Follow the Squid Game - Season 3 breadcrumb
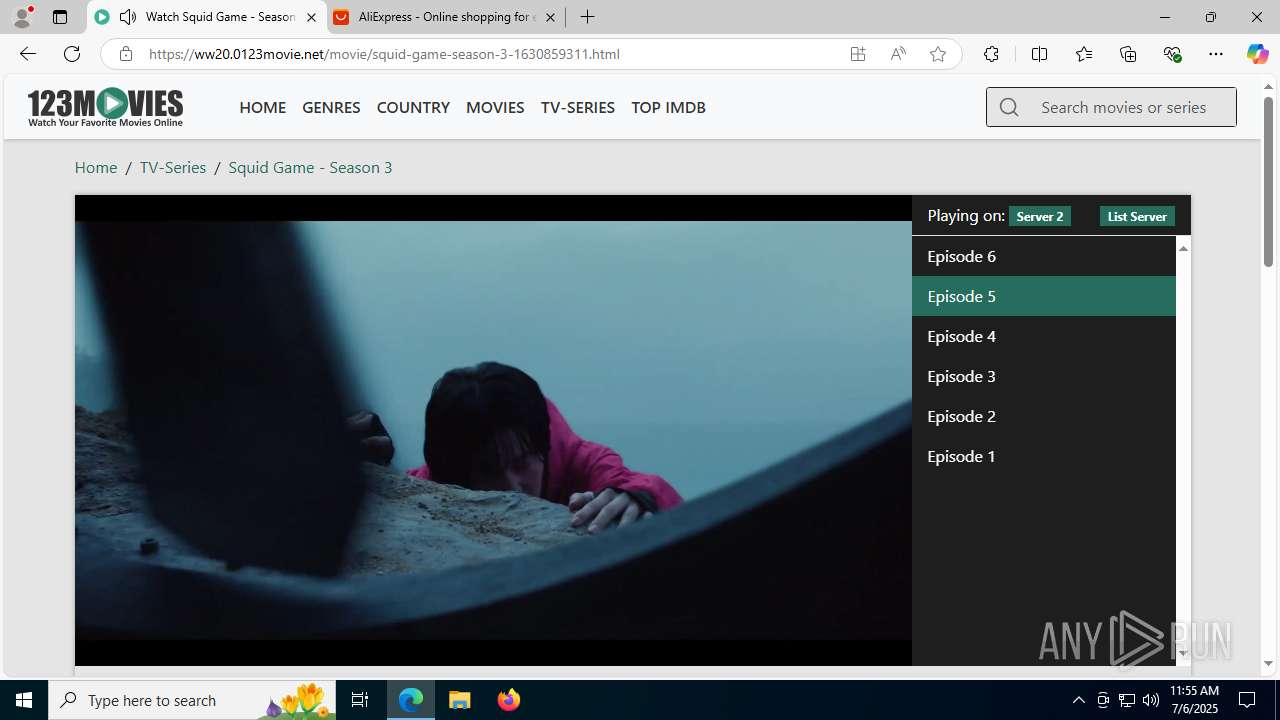Image resolution: width=1280 pixels, height=720 pixels. point(310,167)
